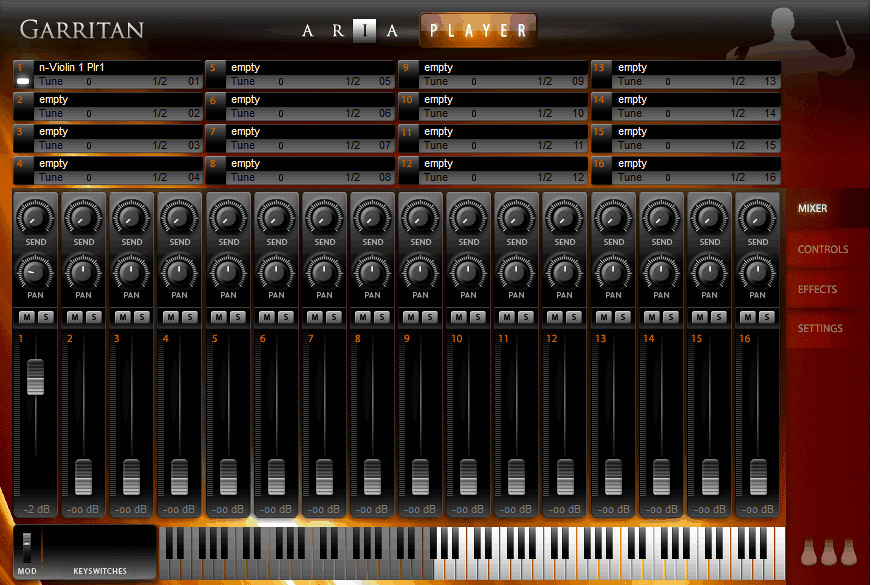The height and width of the screenshot is (585, 871).
Task: Click the -2 dB readout on channel 1
Action: (36, 509)
